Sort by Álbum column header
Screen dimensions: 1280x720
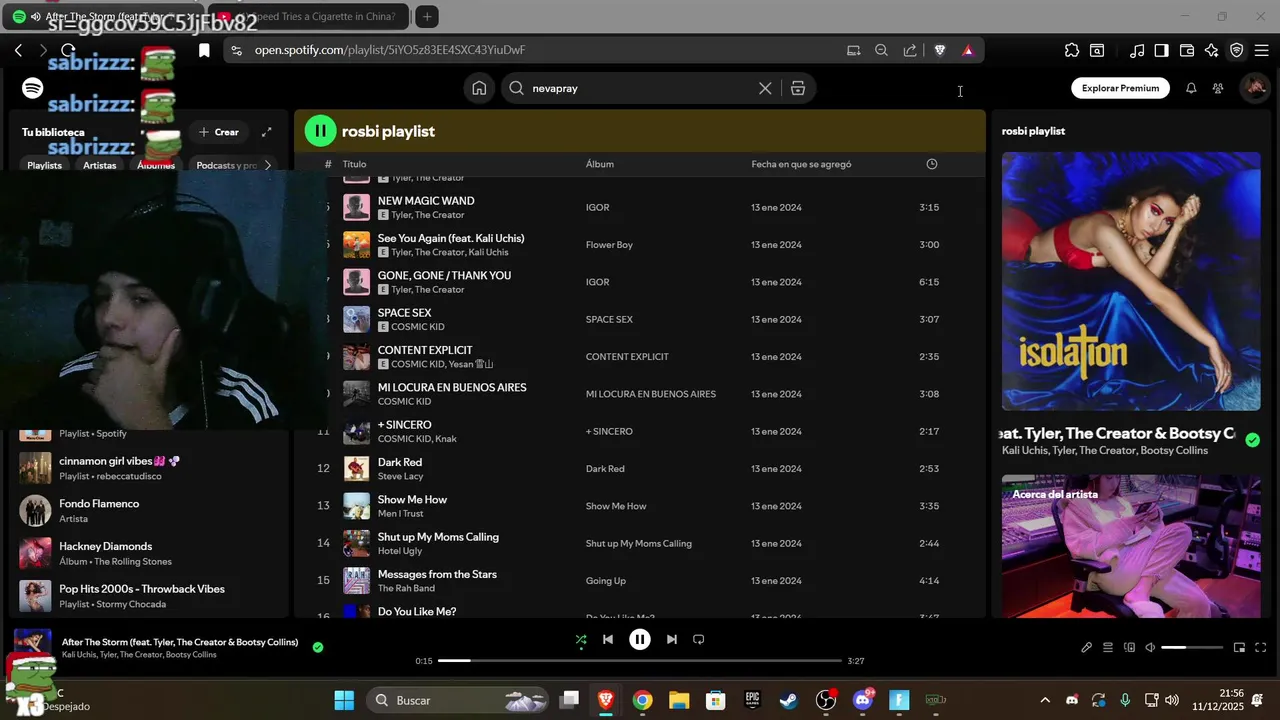pyautogui.click(x=600, y=164)
